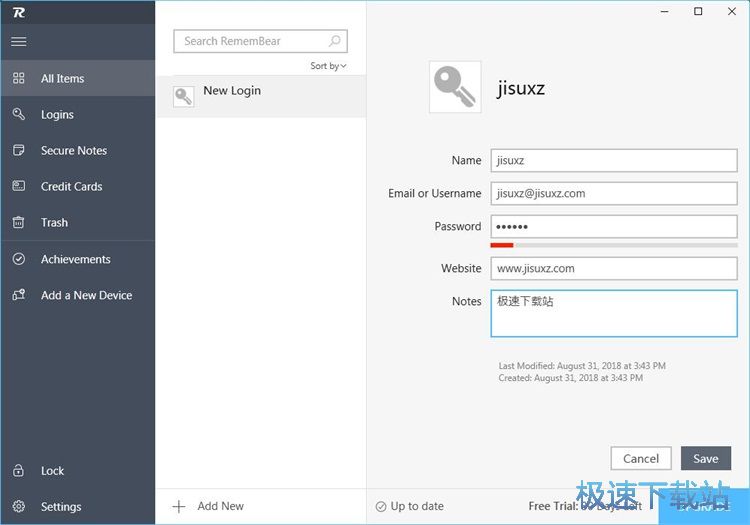Image resolution: width=750 pixels, height=525 pixels.
Task: Click the Lock padlock icon
Action: pos(19,470)
